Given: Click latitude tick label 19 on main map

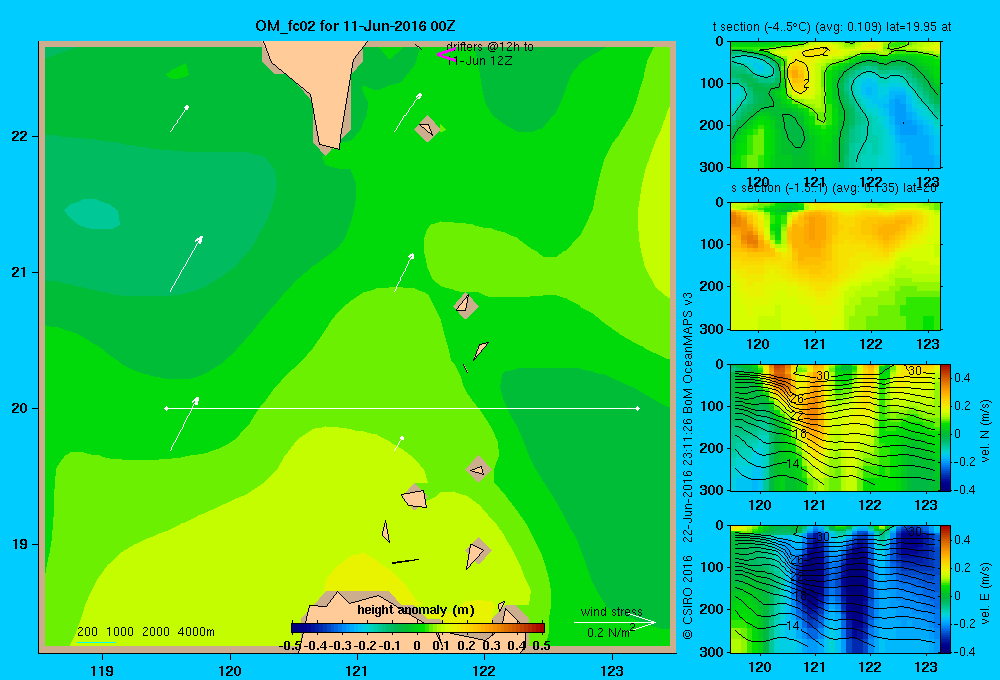Looking at the screenshot, I should pyautogui.click(x=20, y=544).
